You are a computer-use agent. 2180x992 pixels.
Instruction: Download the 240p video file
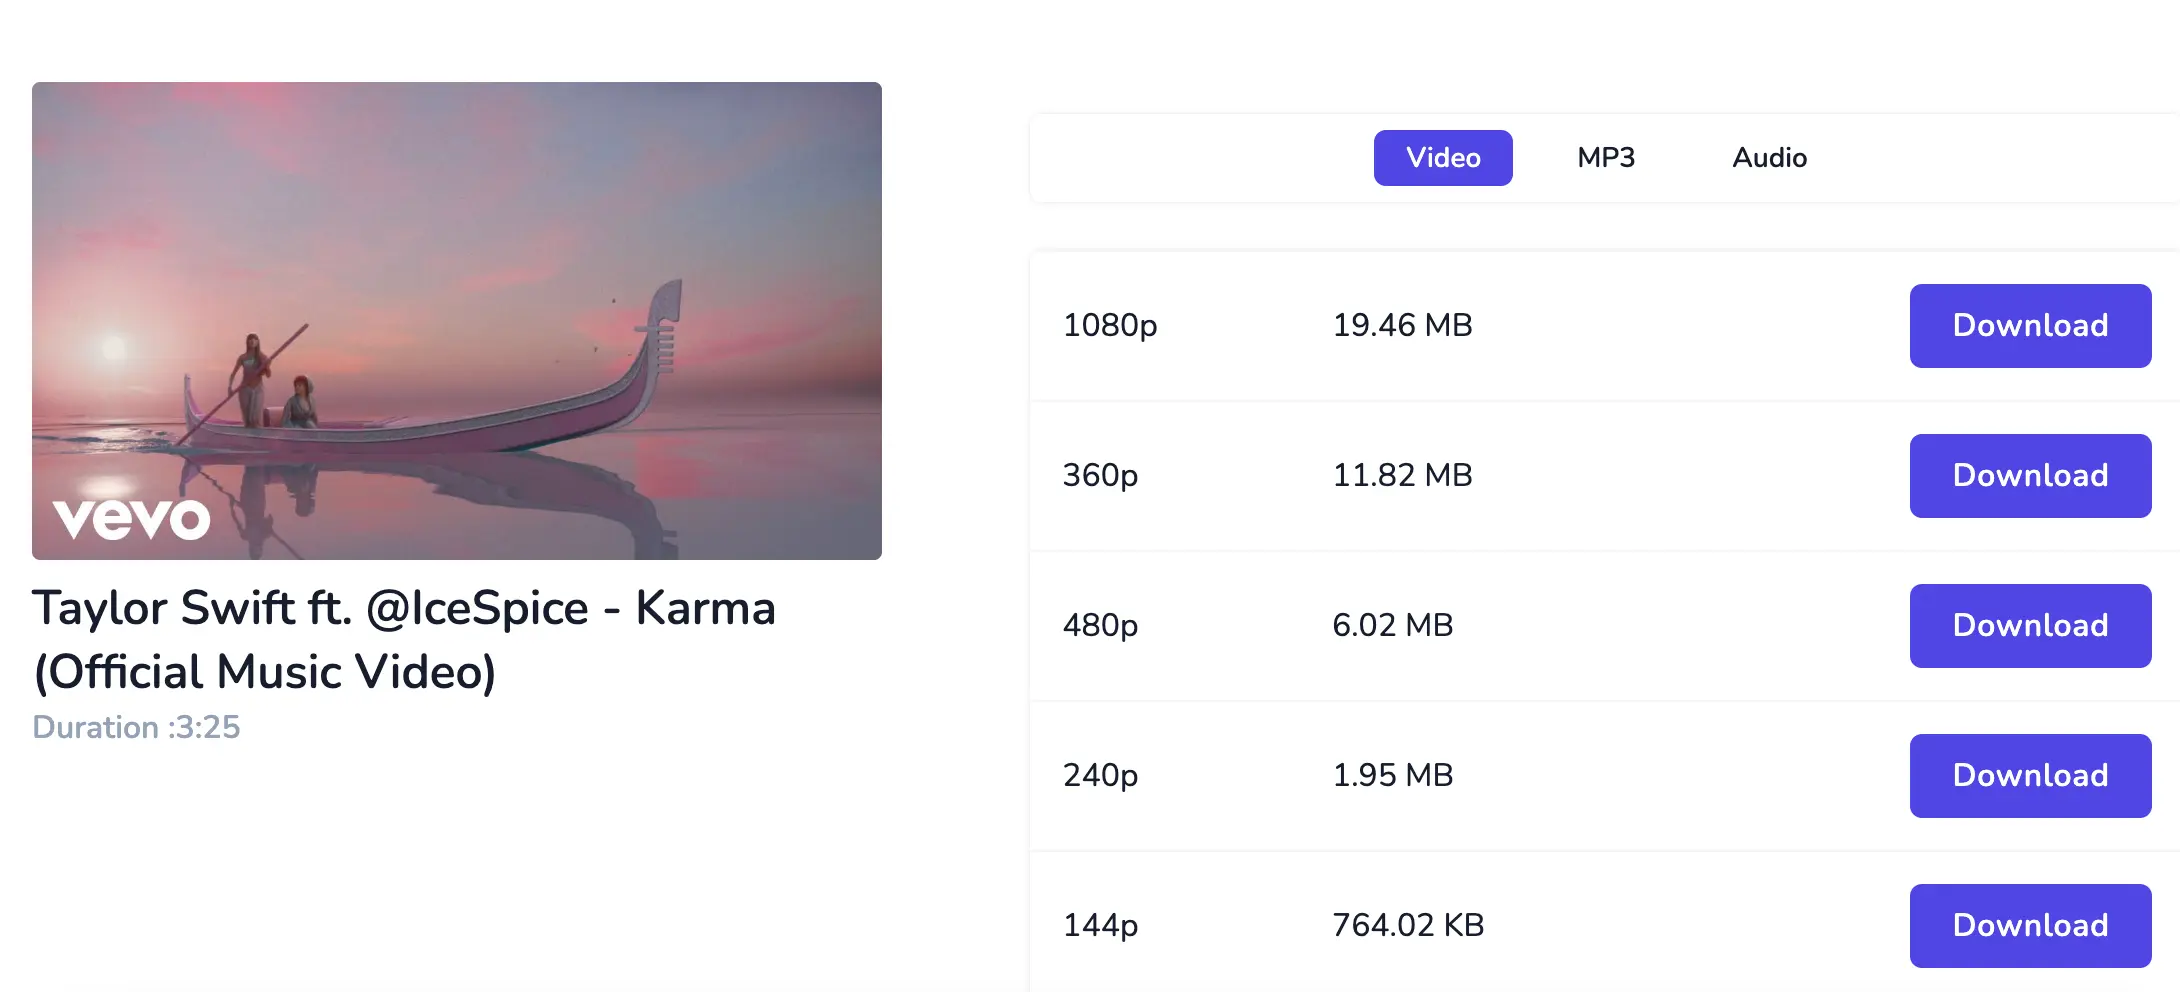point(2029,776)
